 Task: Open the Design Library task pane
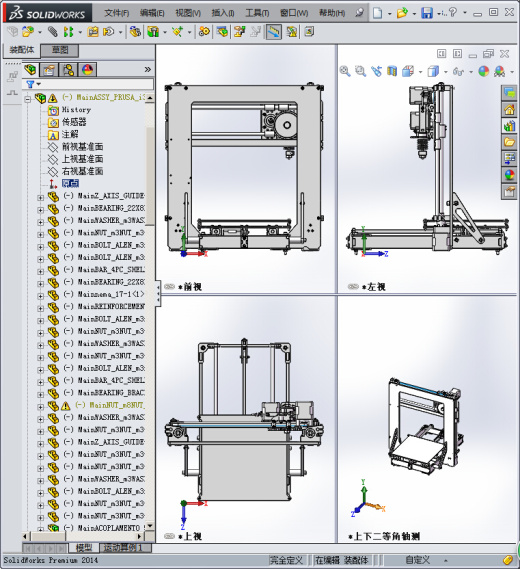pyautogui.click(x=509, y=126)
